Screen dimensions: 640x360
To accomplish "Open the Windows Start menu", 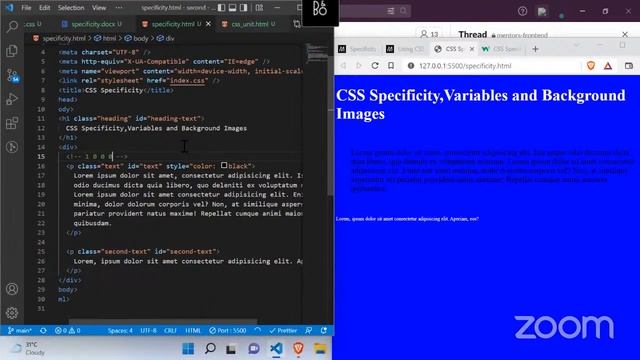I will point(188,349).
